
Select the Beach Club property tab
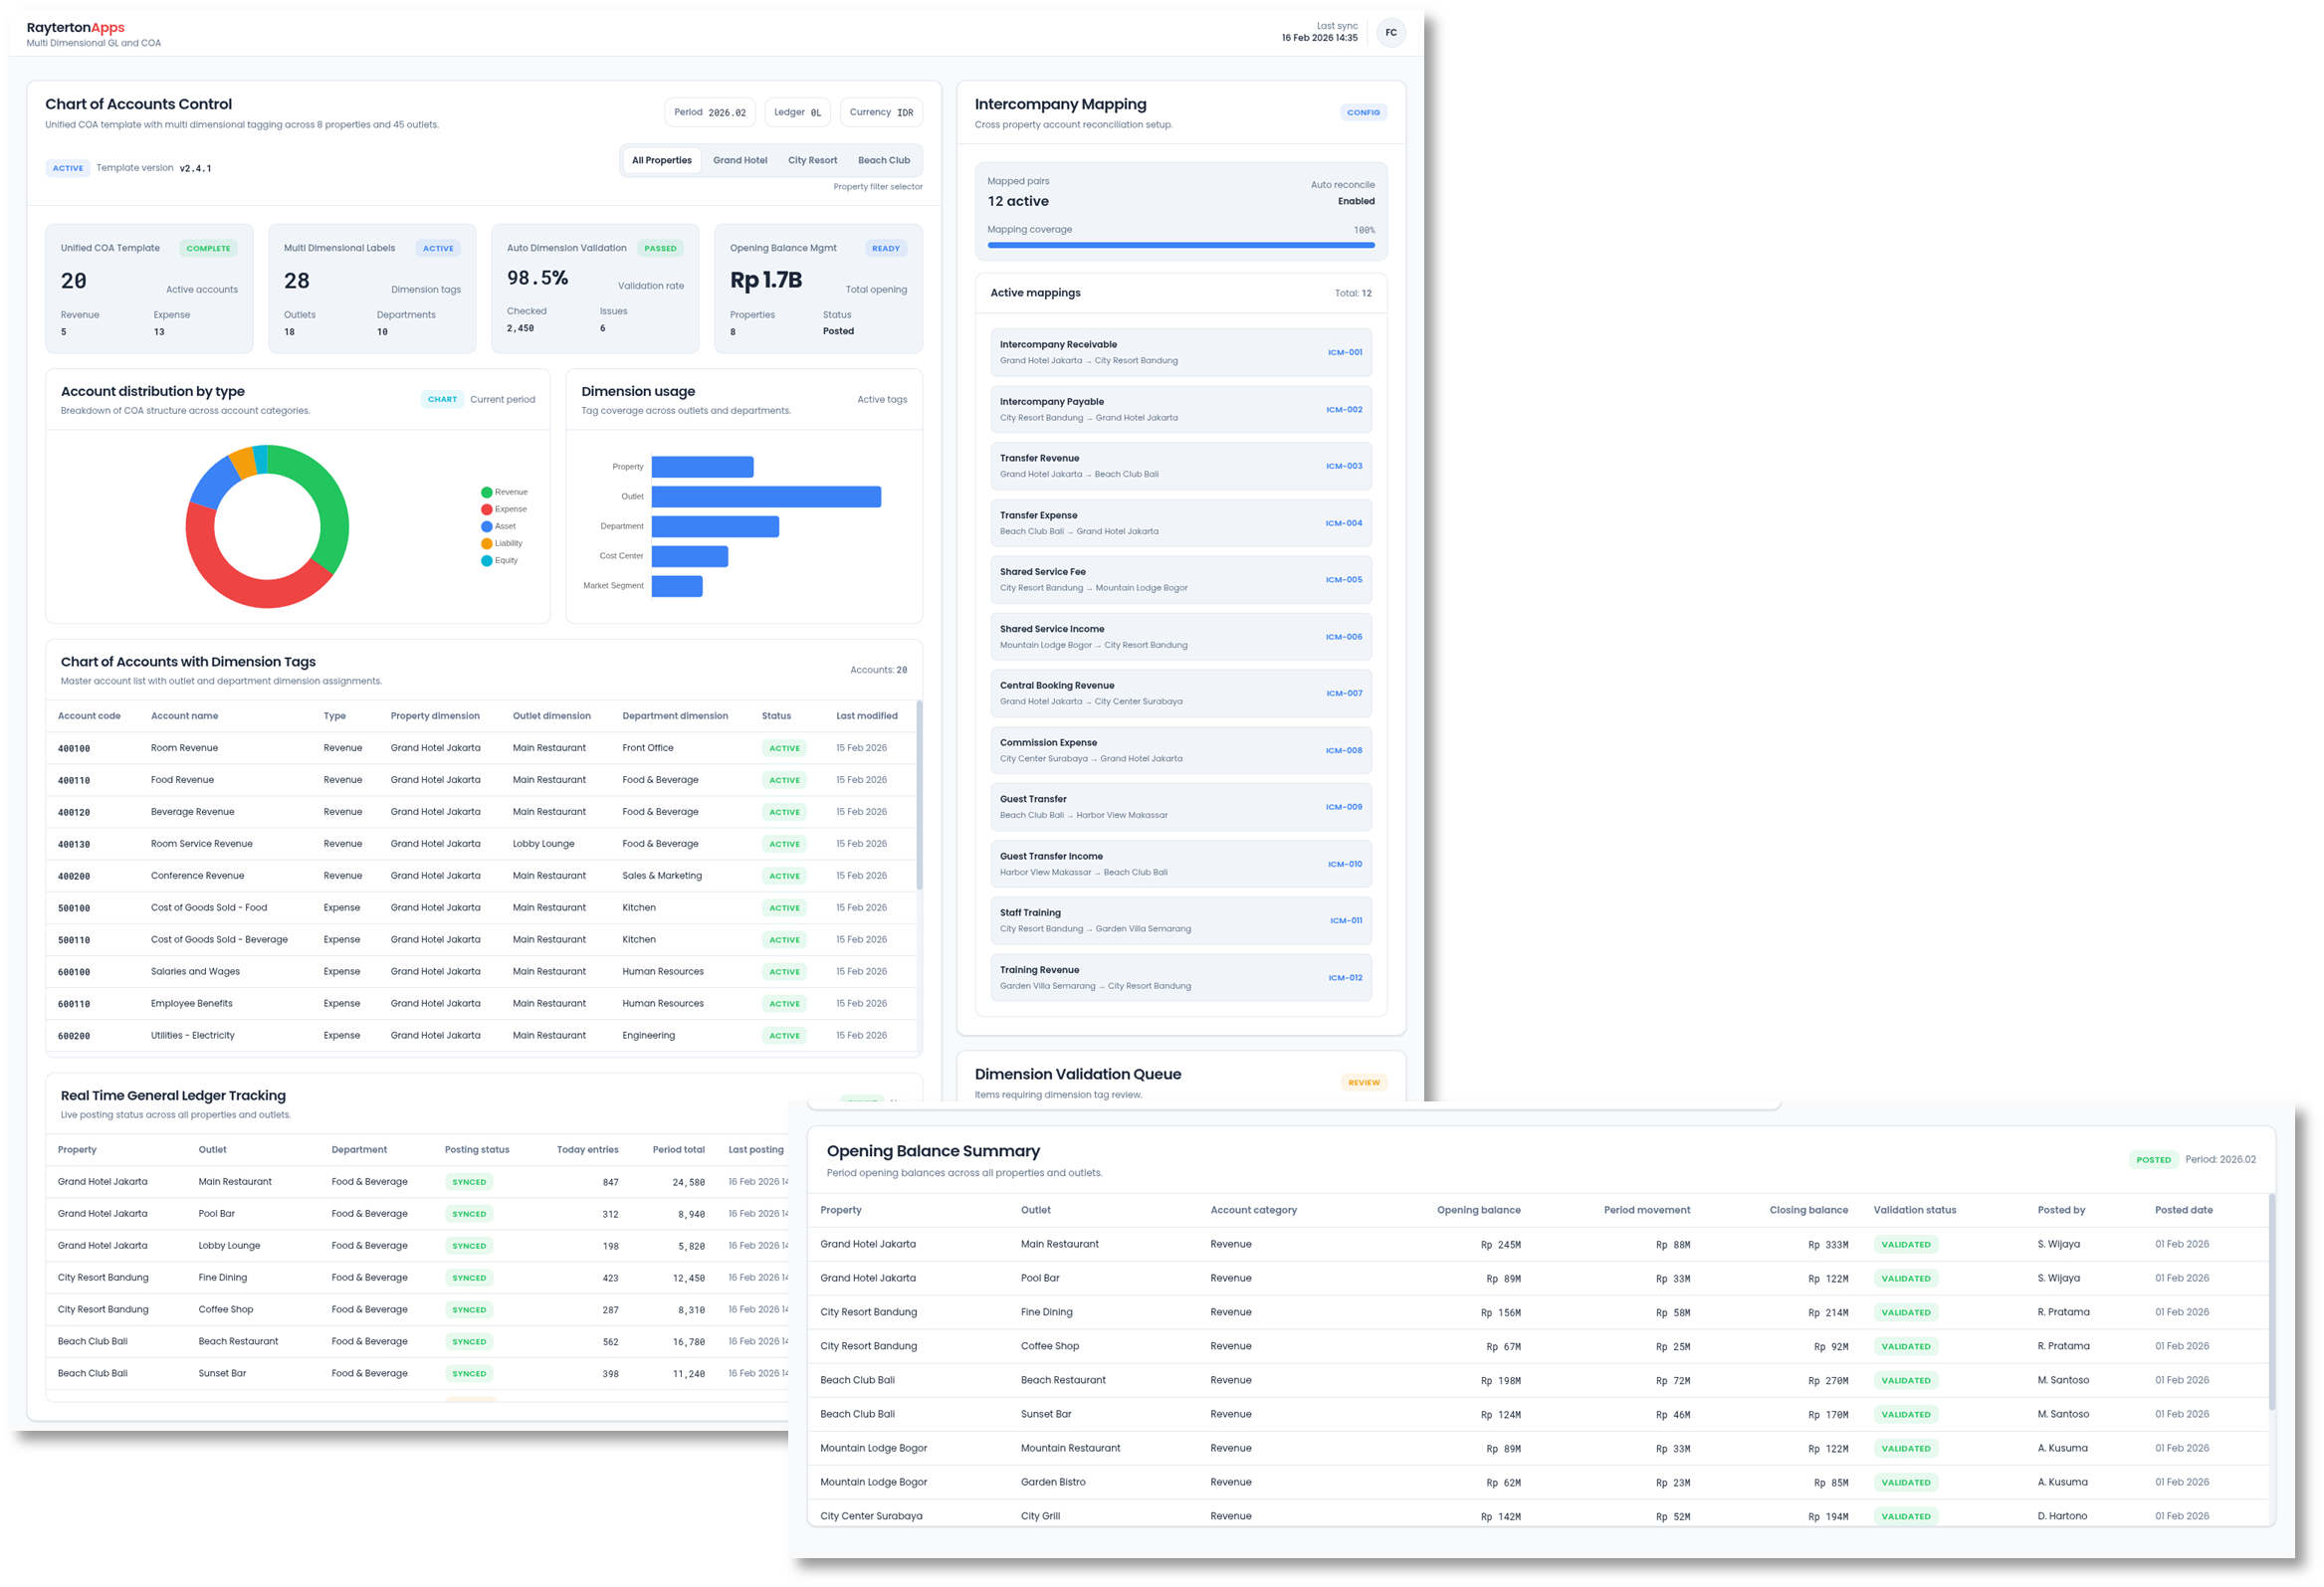[x=883, y=160]
